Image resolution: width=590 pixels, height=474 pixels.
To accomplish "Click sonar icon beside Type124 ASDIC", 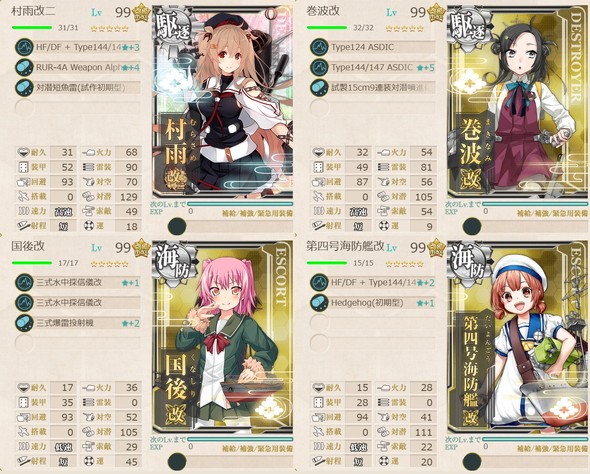I will [319, 47].
